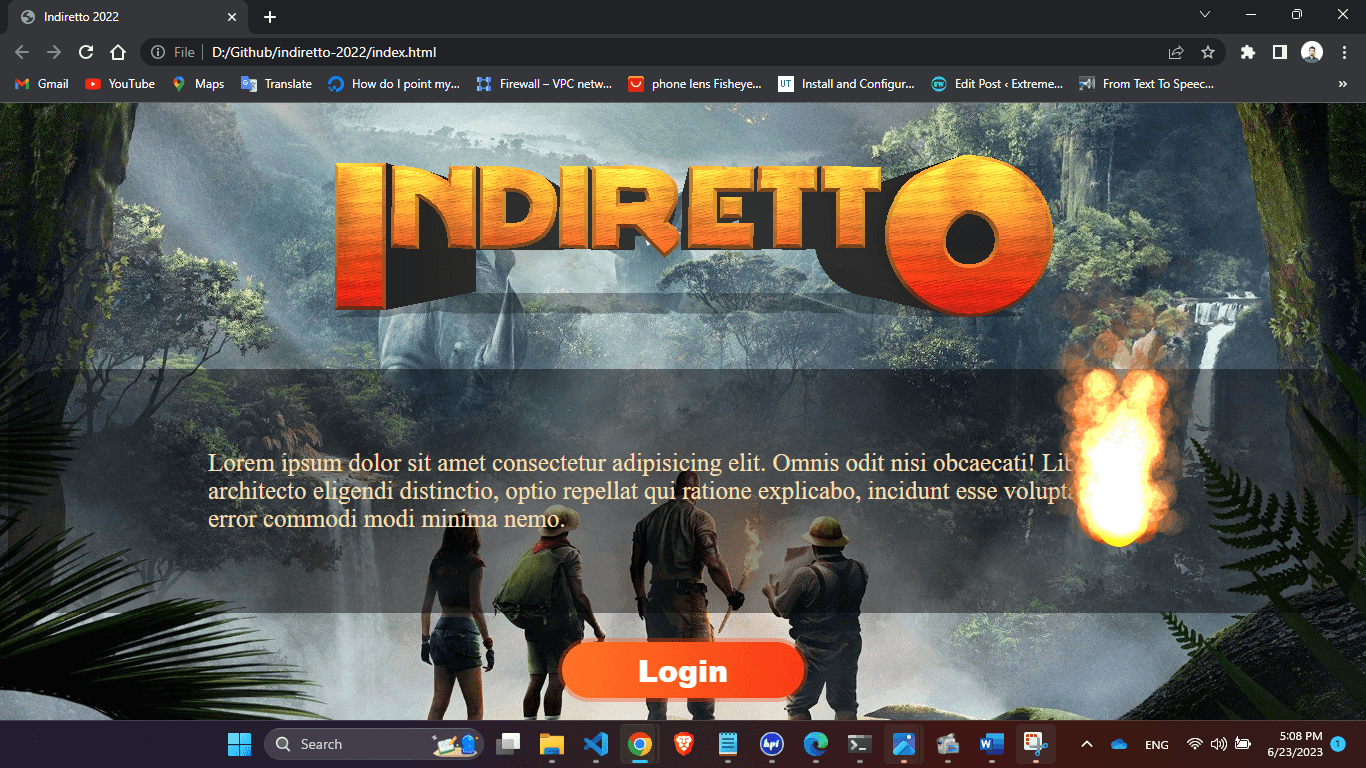Open a new browser tab

point(270,17)
